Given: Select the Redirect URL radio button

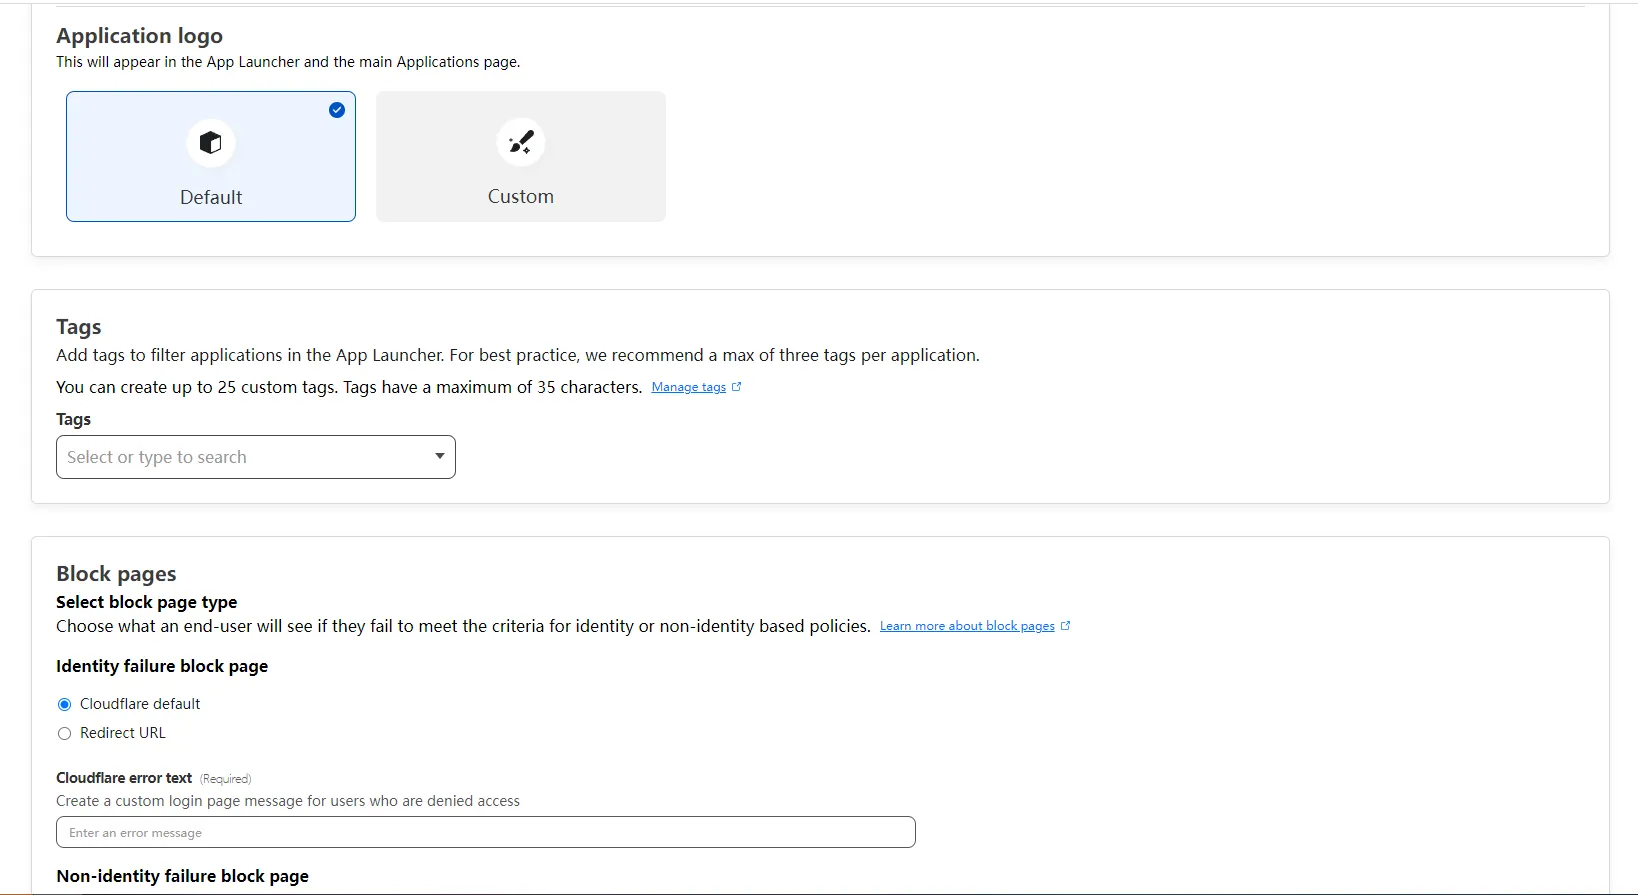Looking at the screenshot, I should [x=65, y=734].
